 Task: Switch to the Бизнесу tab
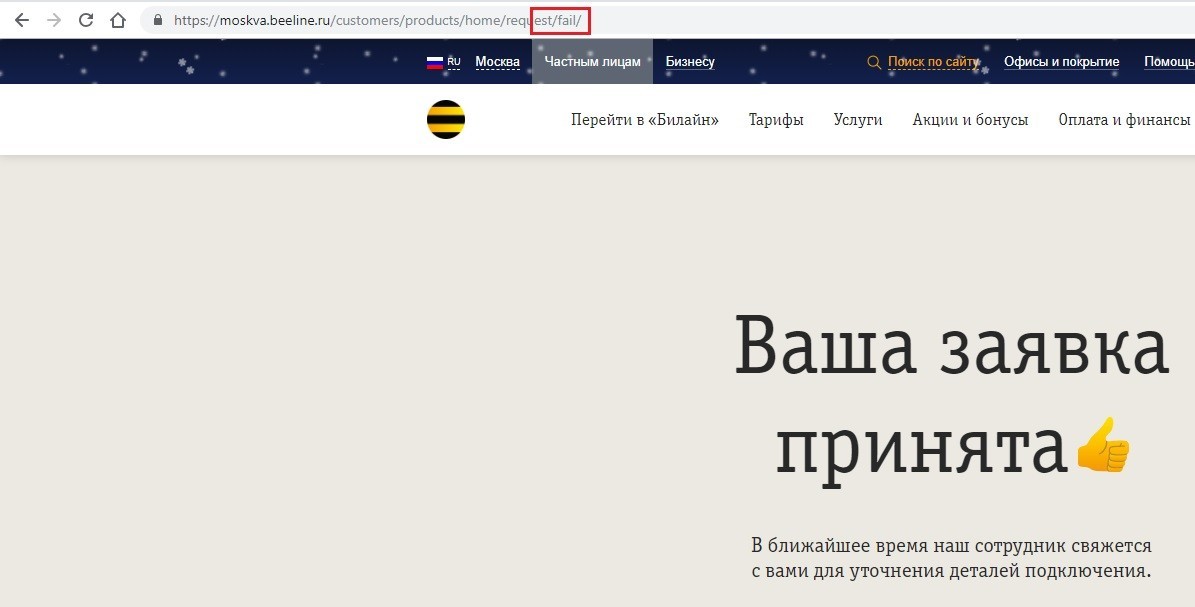point(690,62)
